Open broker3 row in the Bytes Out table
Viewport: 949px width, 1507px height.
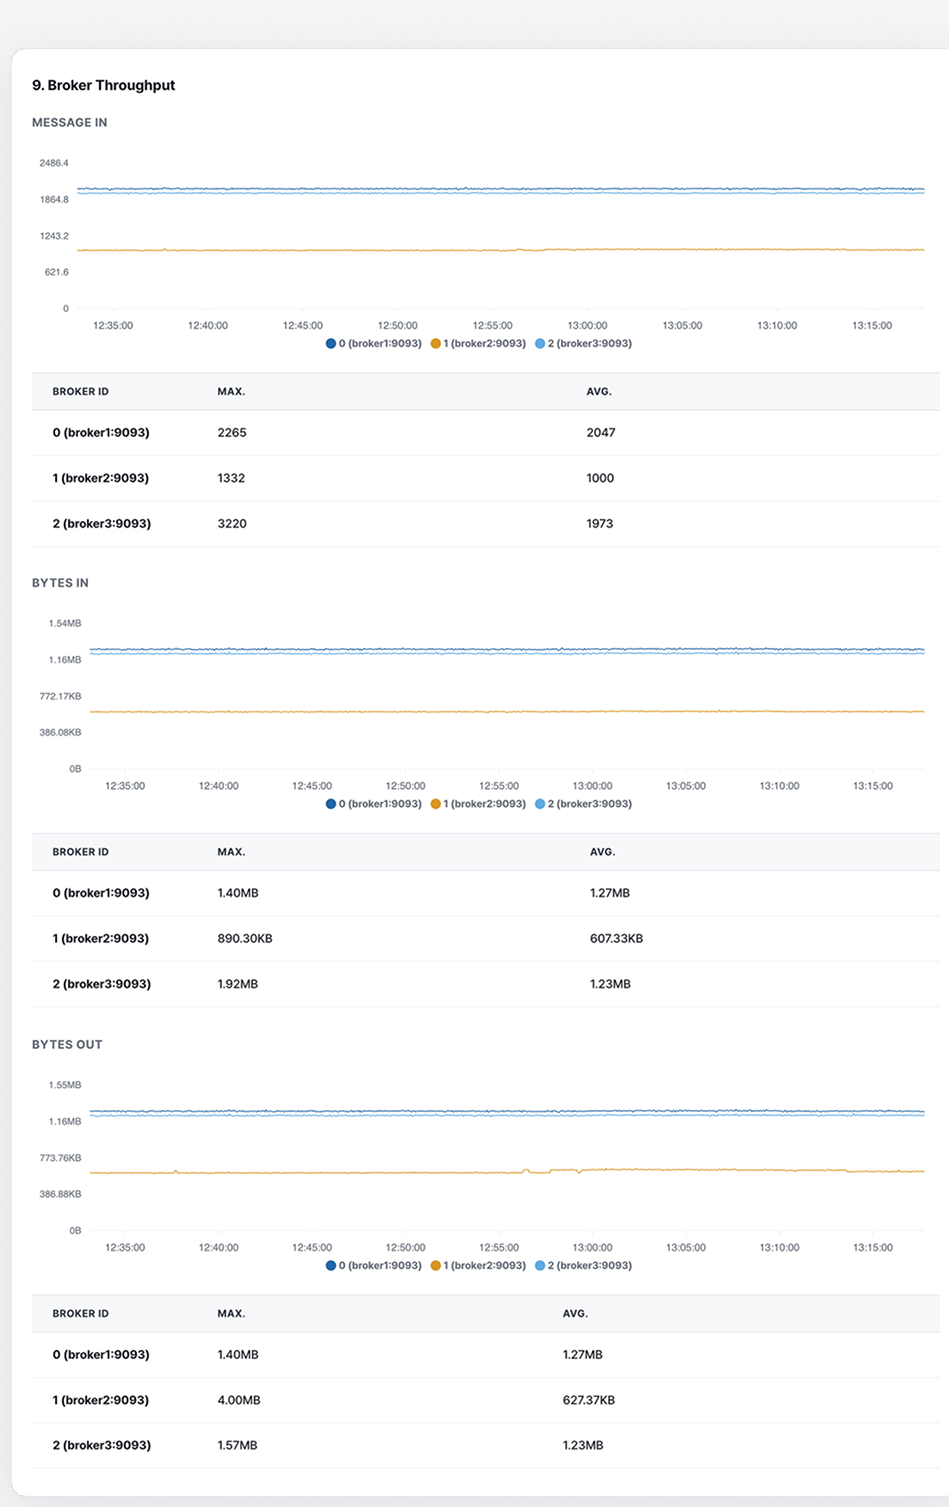tap(101, 1445)
